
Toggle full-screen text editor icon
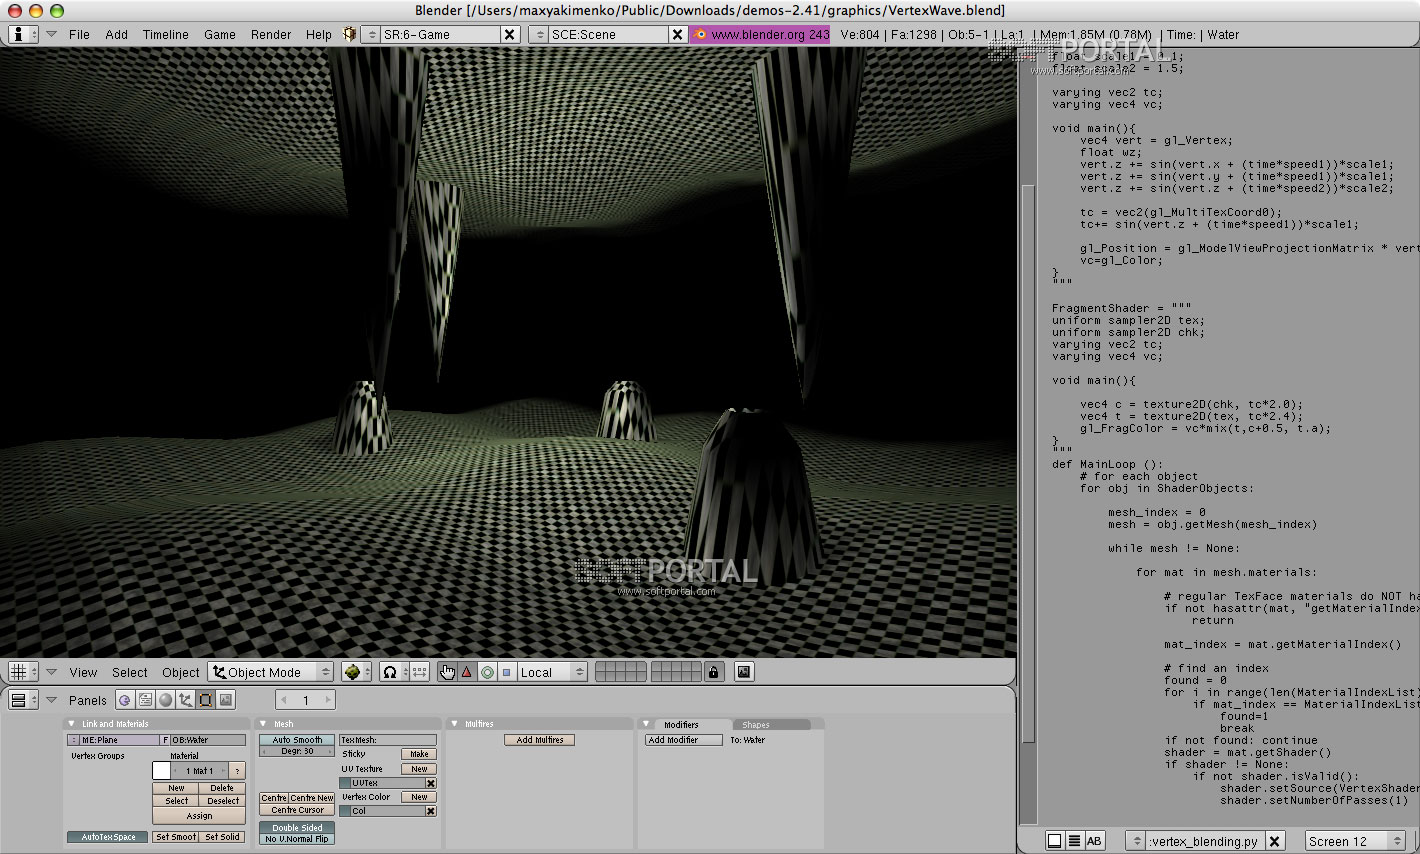tap(1054, 841)
